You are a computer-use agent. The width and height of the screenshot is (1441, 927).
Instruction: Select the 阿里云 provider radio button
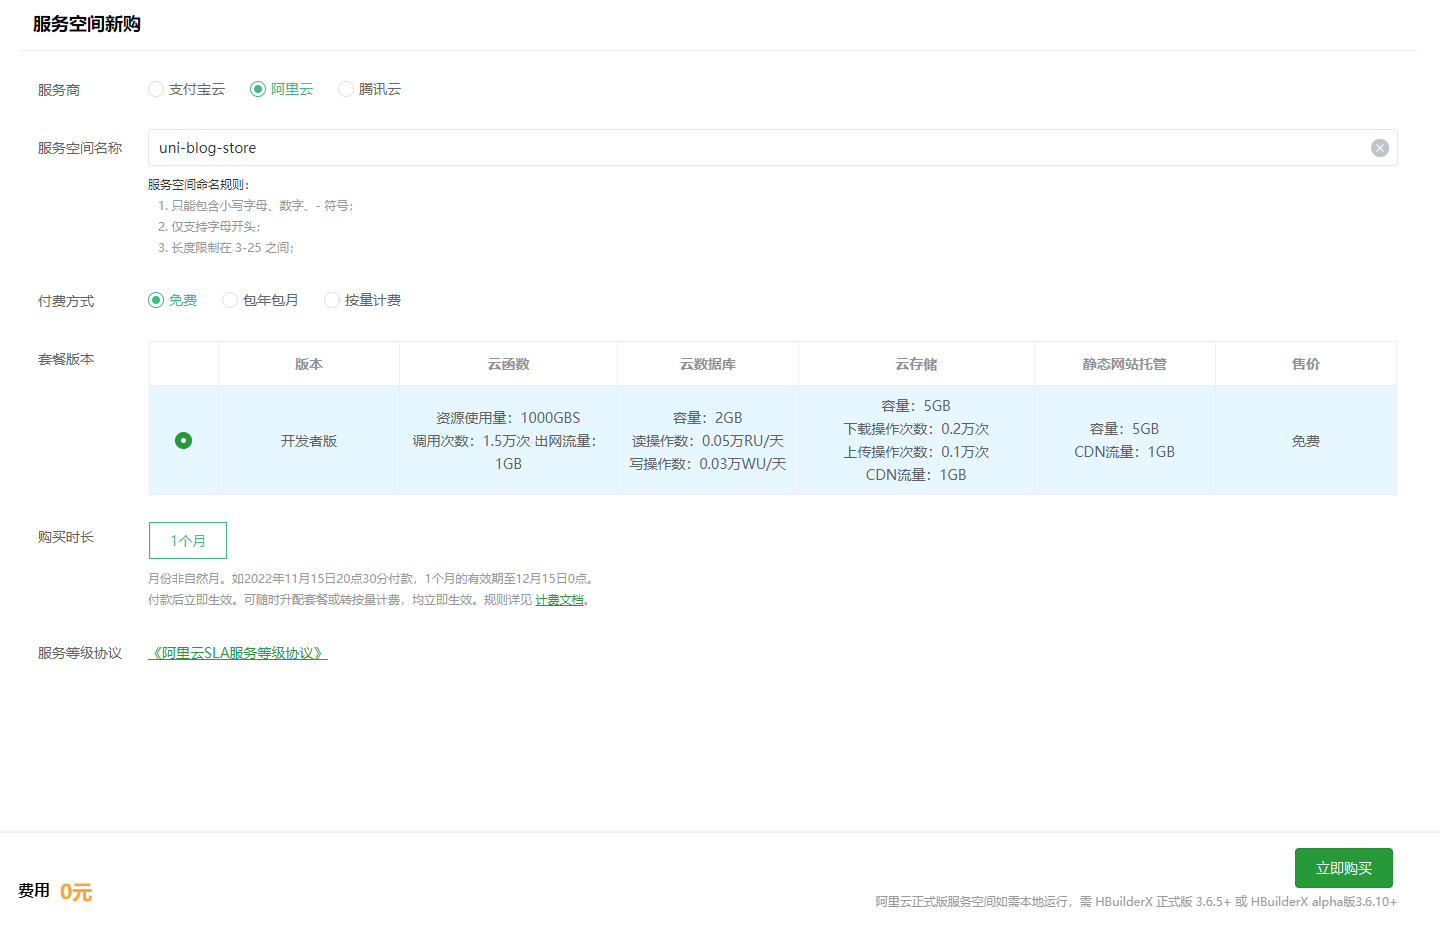(x=258, y=89)
